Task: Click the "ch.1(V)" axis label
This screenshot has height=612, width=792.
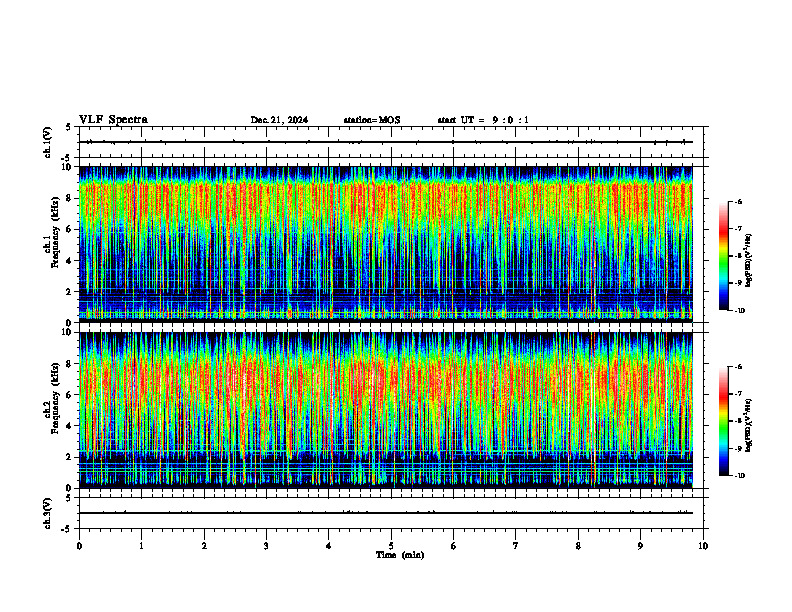Action: pos(48,142)
